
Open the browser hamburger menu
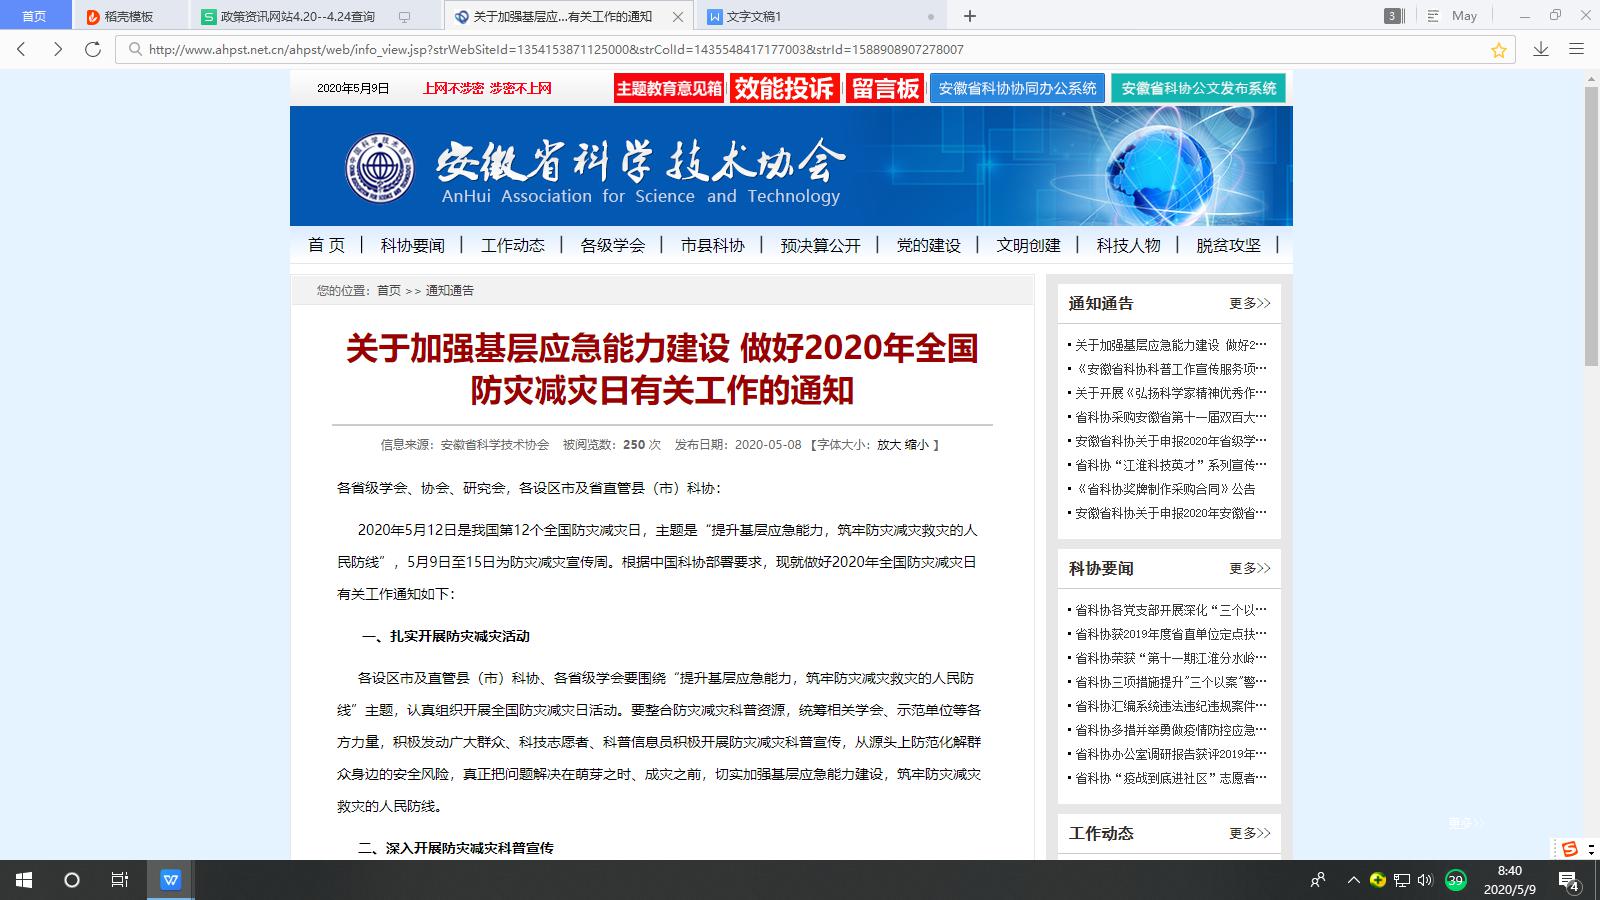pyautogui.click(x=1577, y=49)
